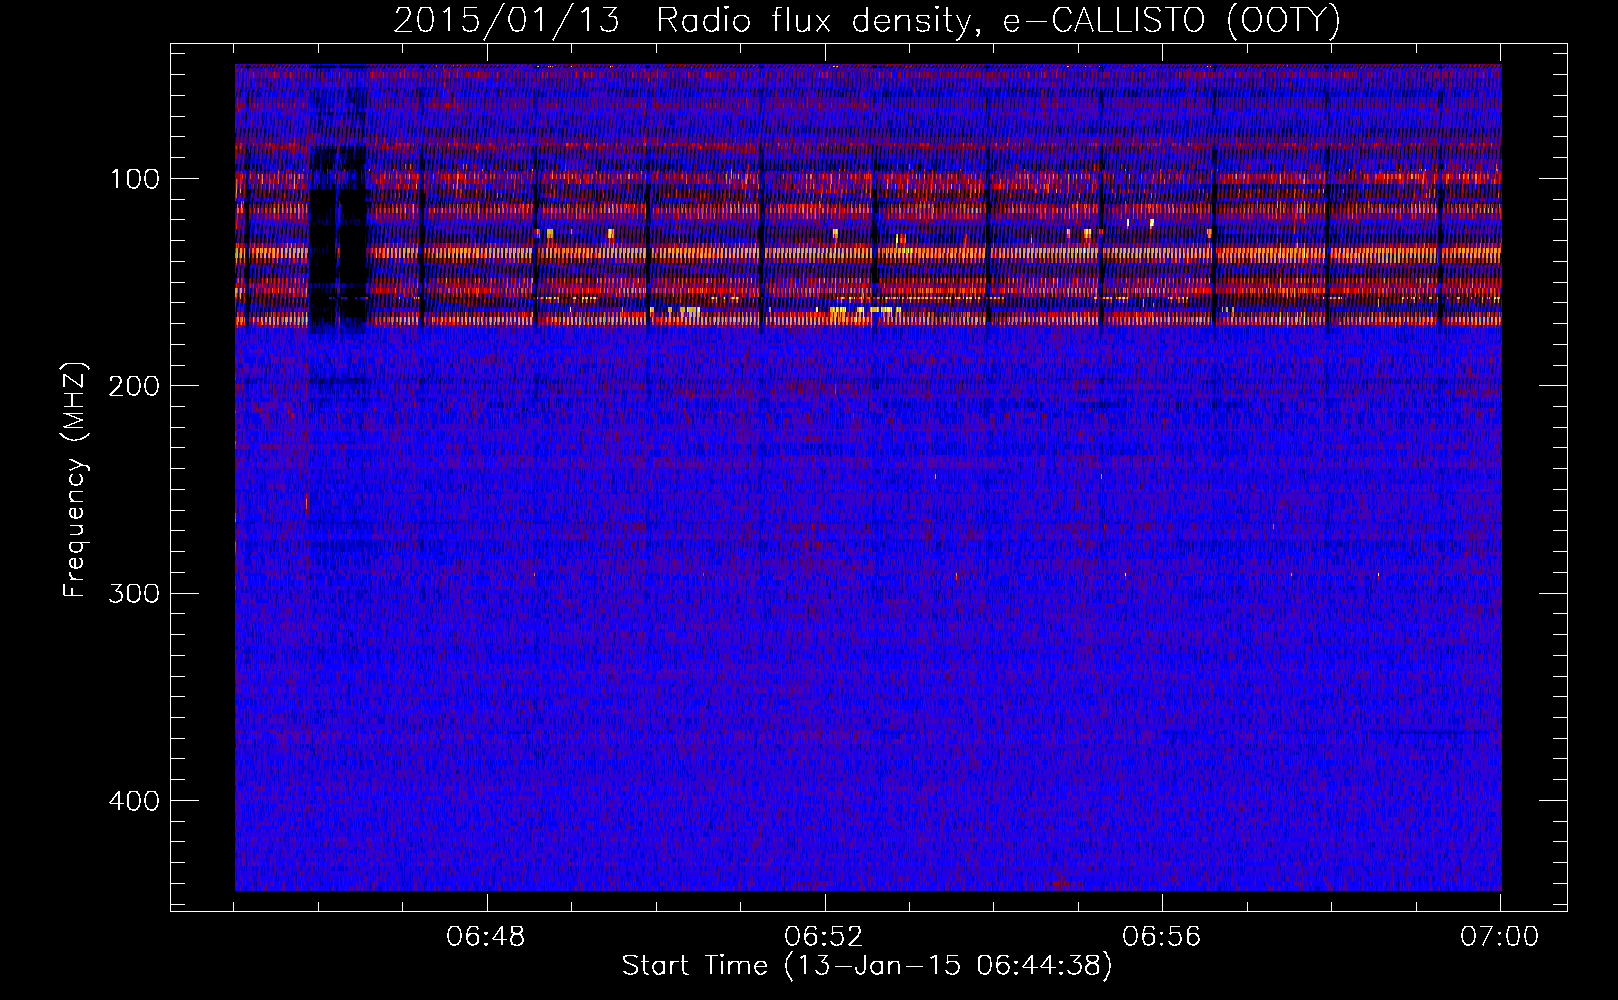
Task: Click the 200 frequency tick label
Action: tap(134, 386)
